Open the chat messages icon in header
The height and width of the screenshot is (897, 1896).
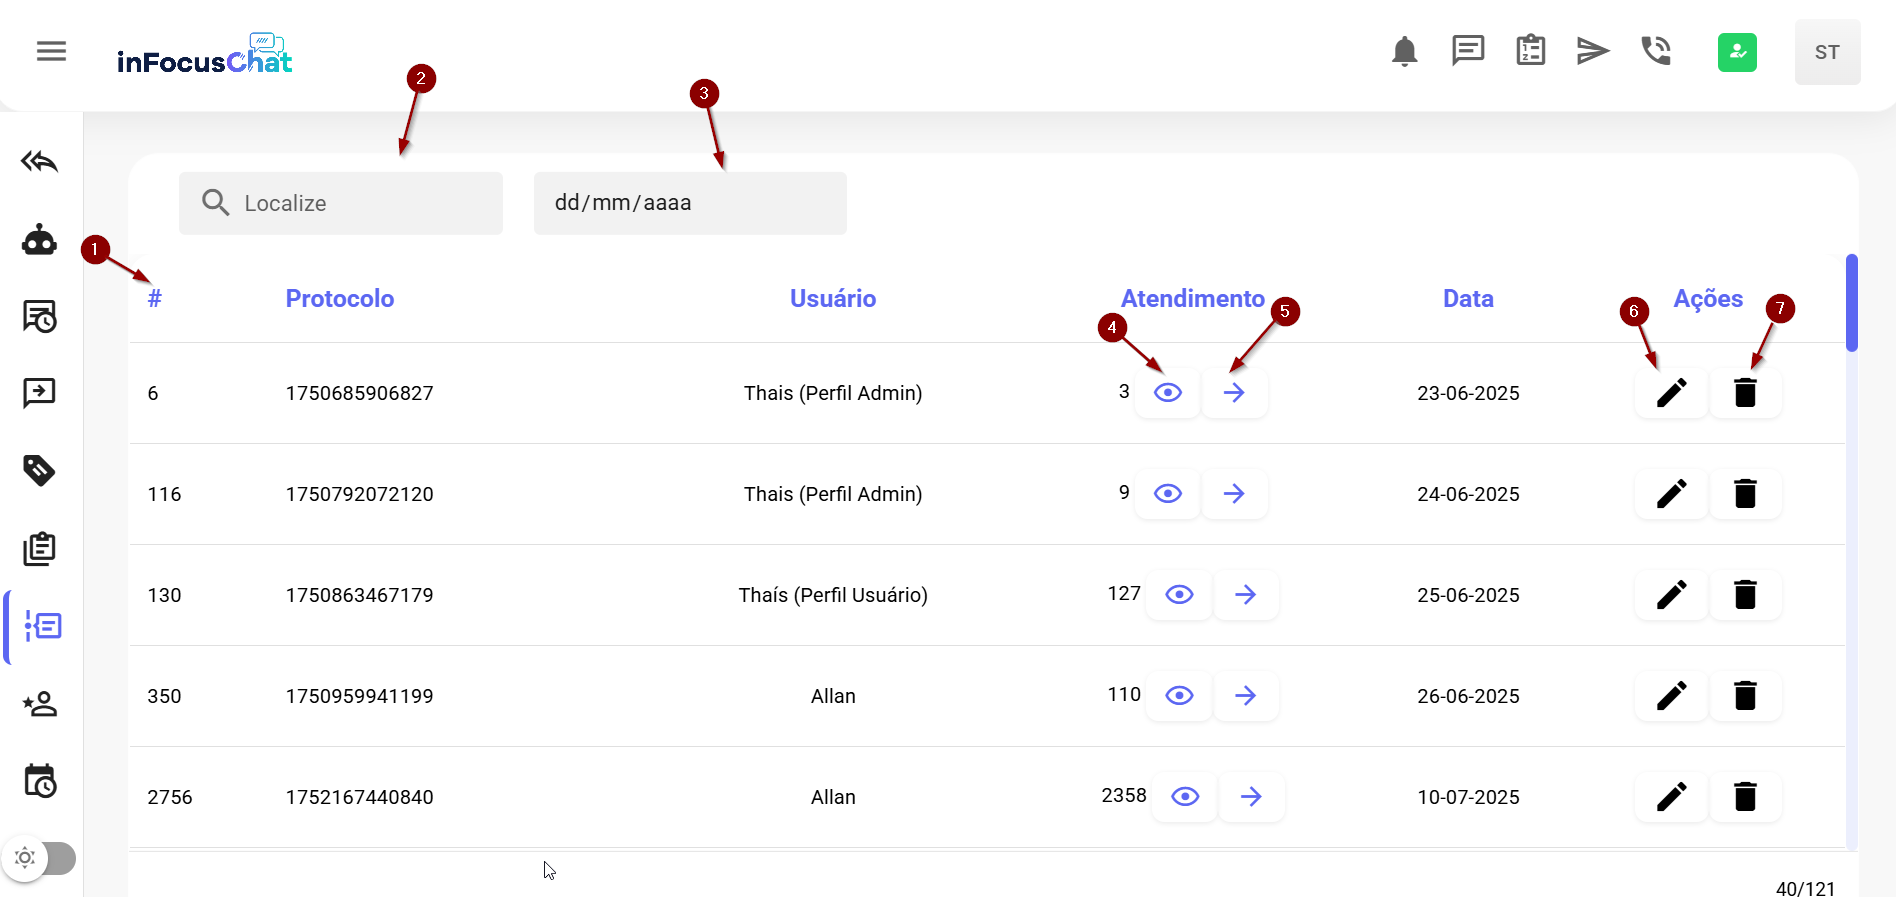click(x=1467, y=51)
